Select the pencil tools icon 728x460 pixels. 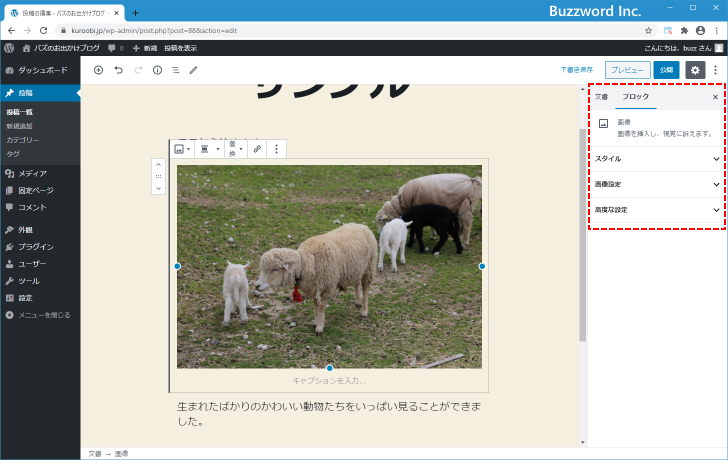[x=194, y=70]
